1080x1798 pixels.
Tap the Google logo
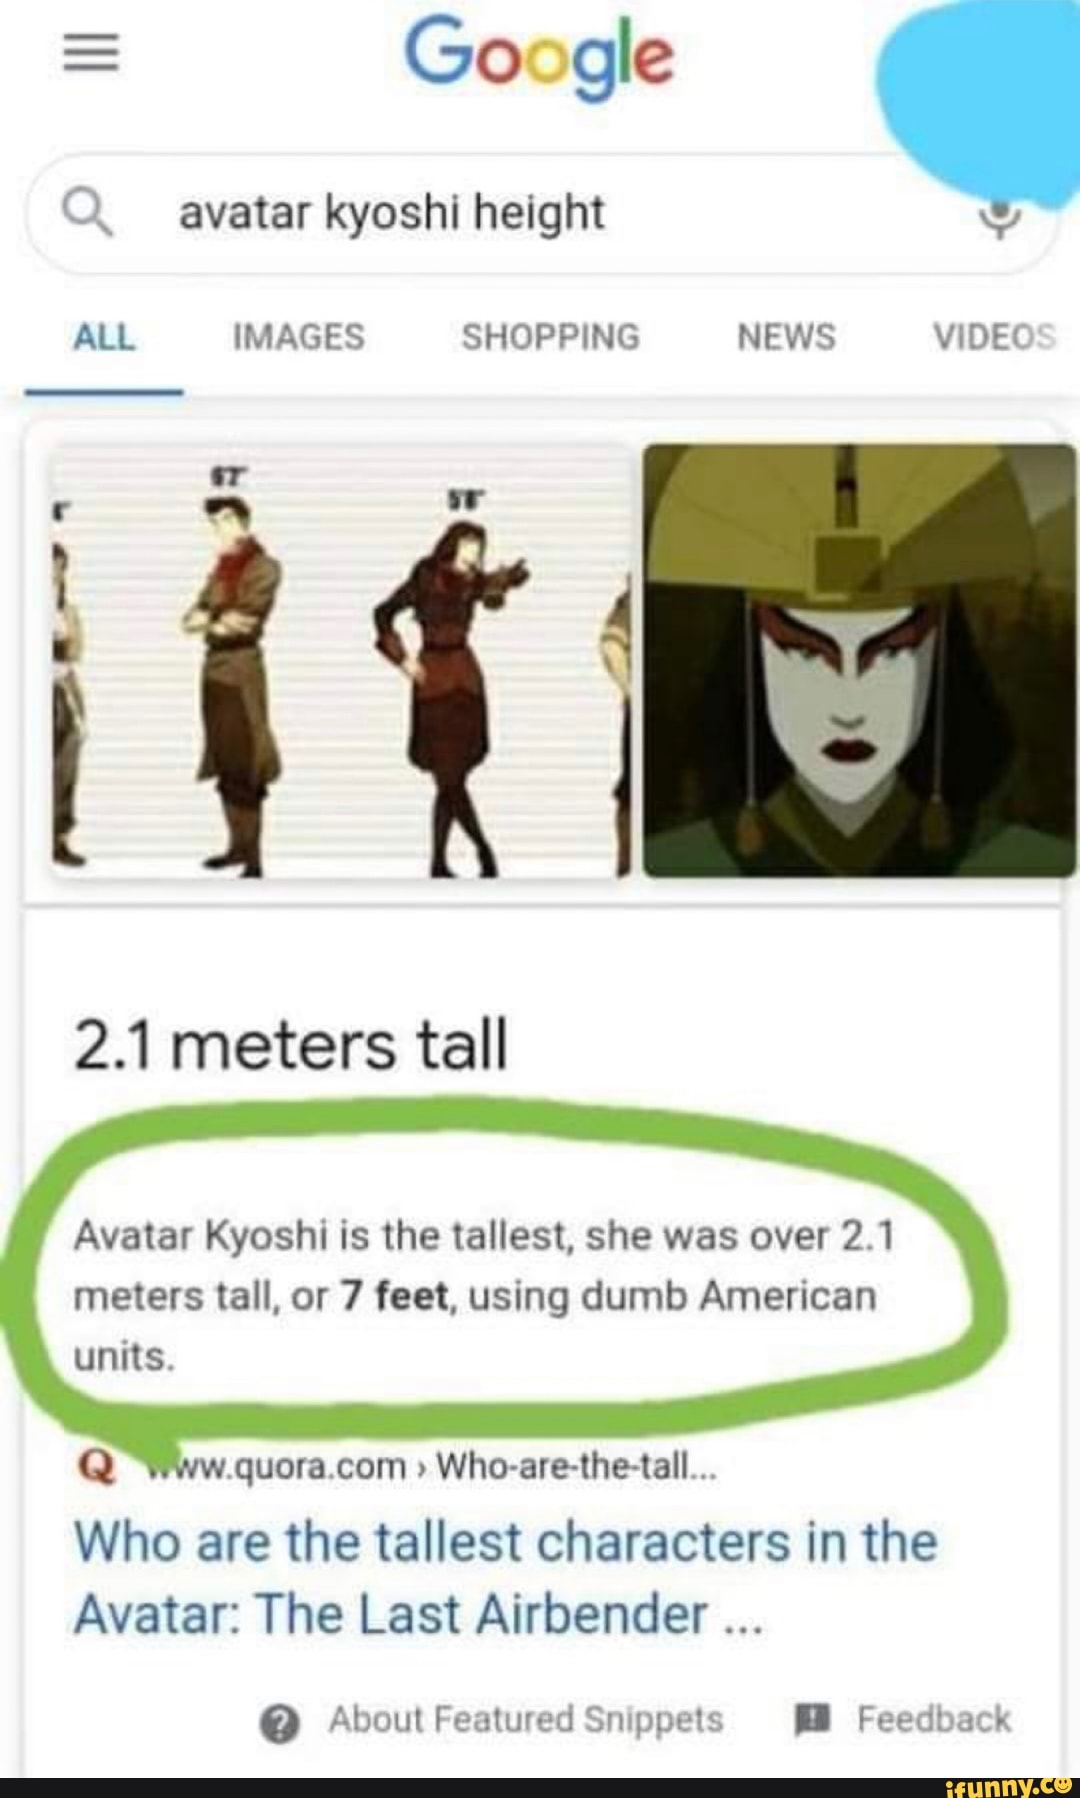pos(539,58)
